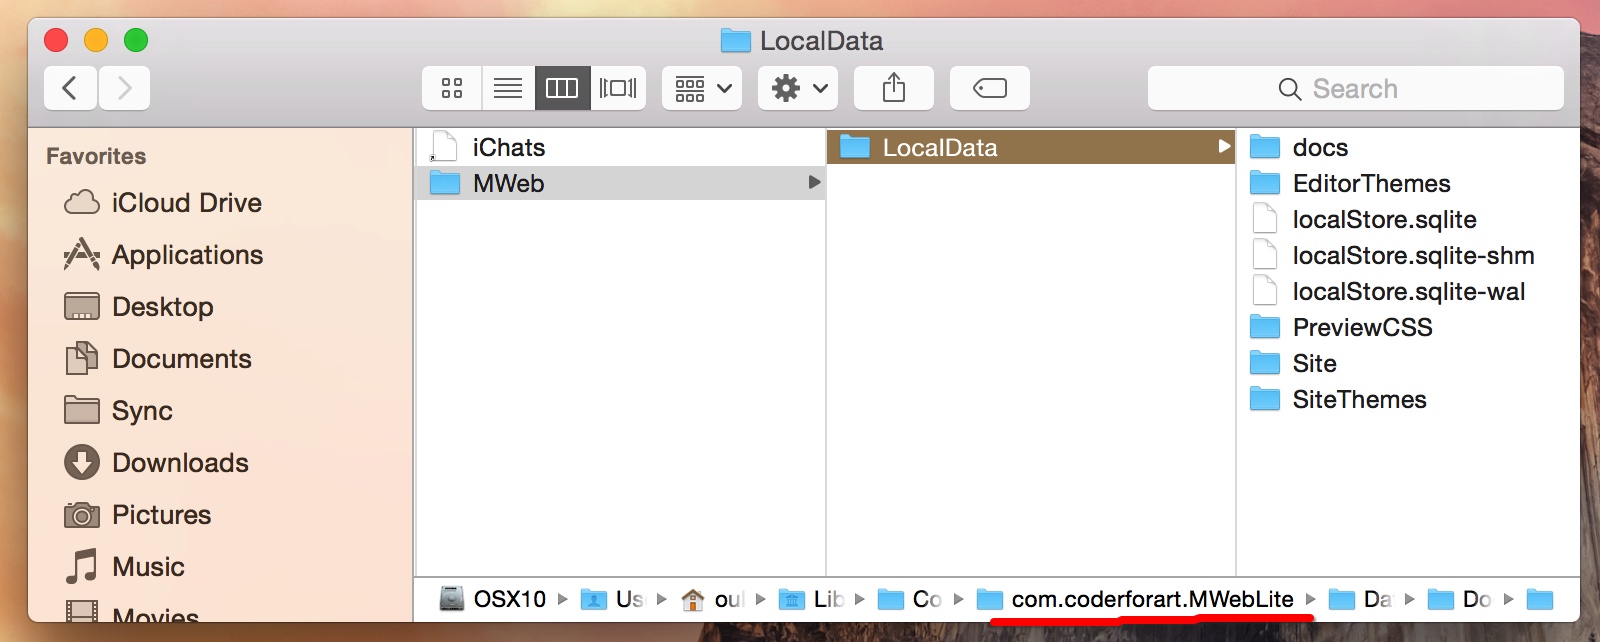Click the Share button
1600x642 pixels.
point(894,88)
